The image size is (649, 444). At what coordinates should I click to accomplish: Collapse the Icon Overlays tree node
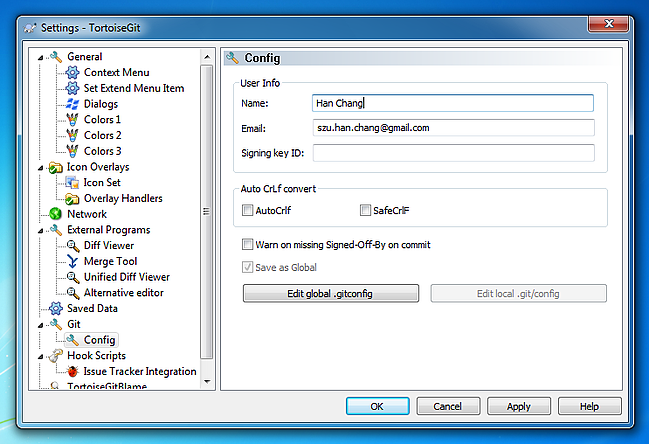(x=41, y=168)
